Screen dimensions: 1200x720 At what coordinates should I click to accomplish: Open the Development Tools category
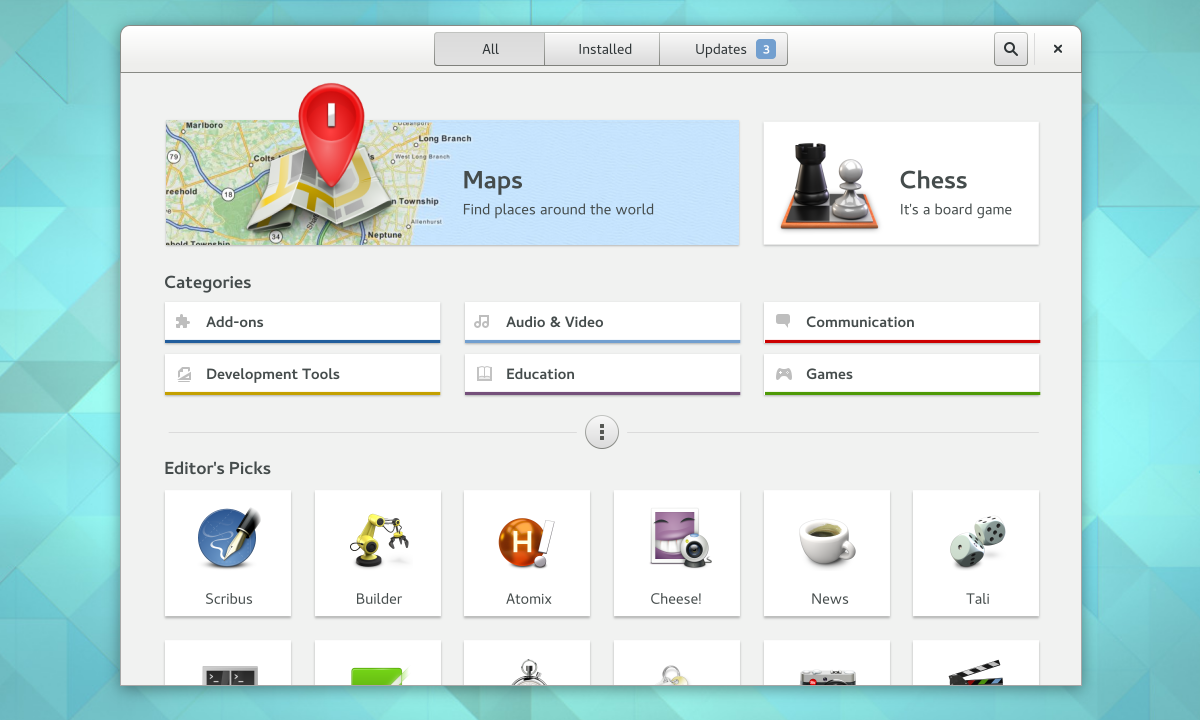302,374
